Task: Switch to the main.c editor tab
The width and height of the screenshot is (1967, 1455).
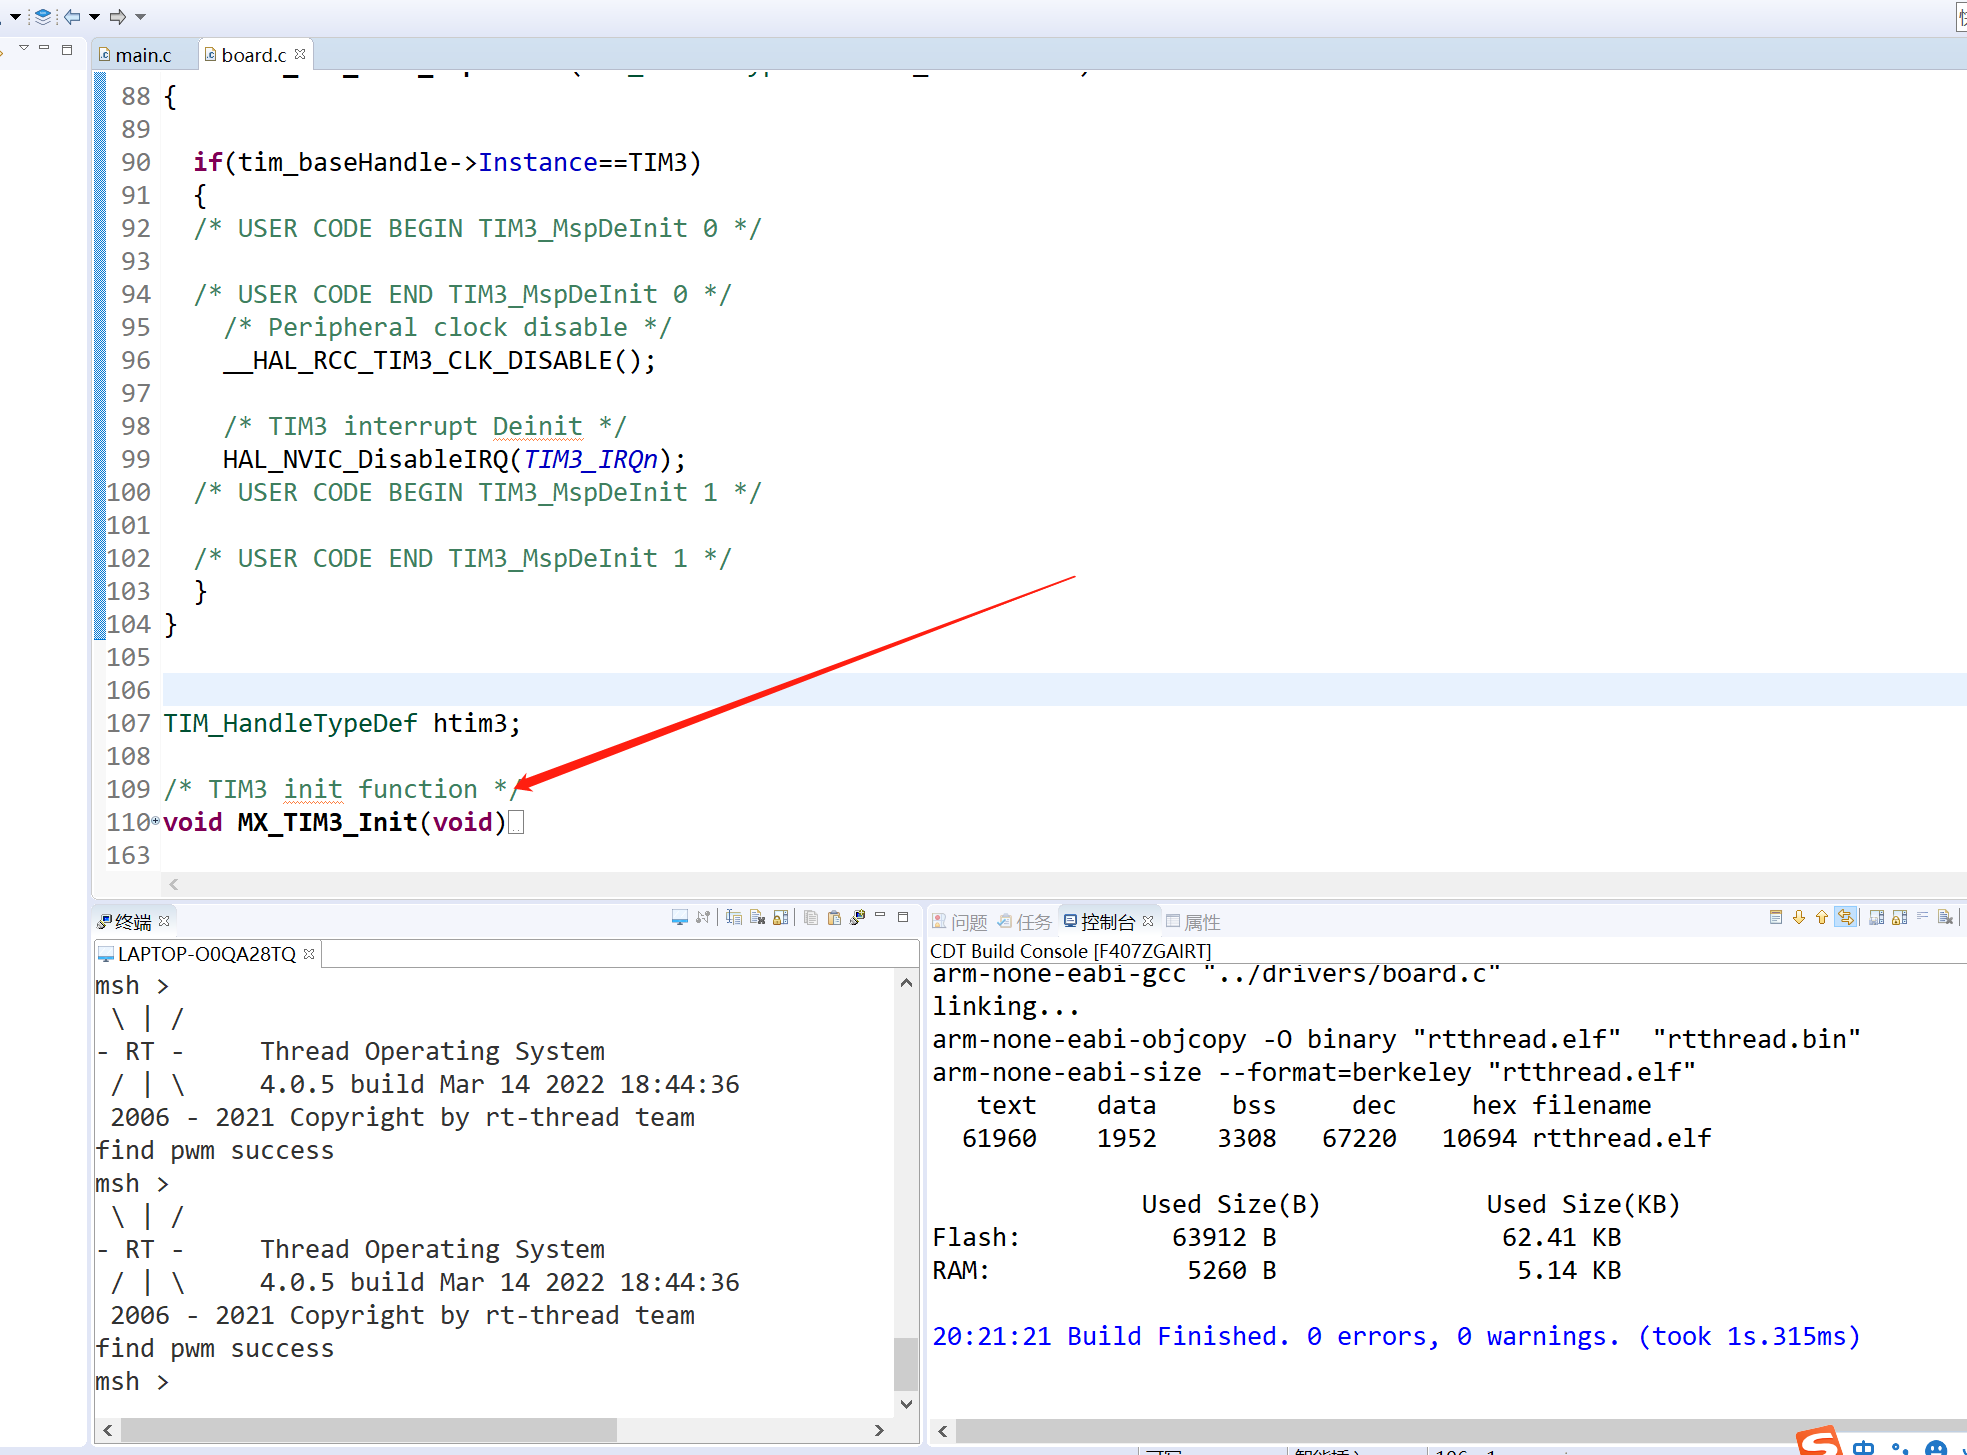Action: (x=142, y=55)
